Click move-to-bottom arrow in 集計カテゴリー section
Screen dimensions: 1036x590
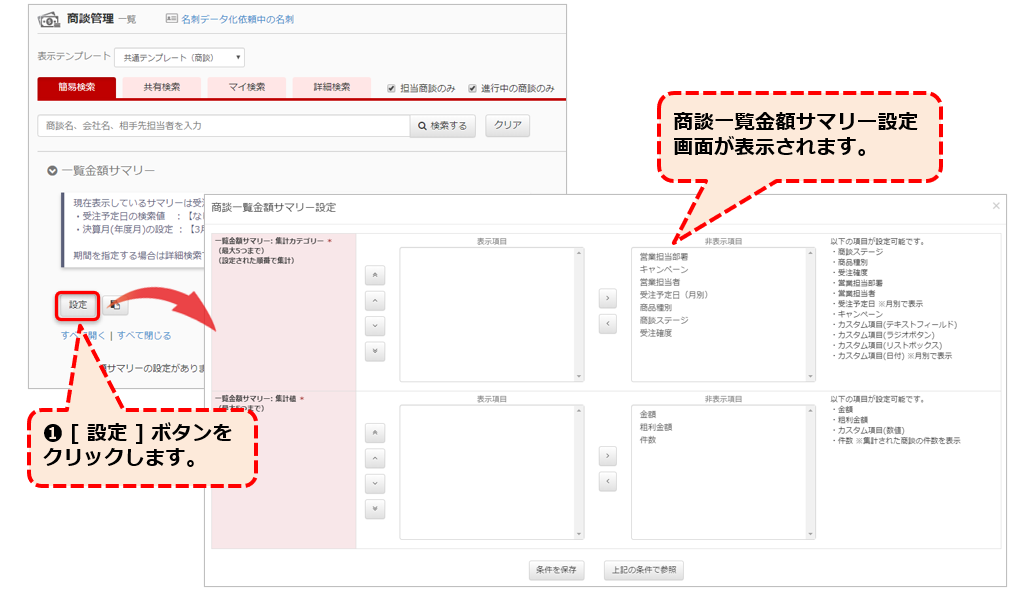[x=375, y=351]
